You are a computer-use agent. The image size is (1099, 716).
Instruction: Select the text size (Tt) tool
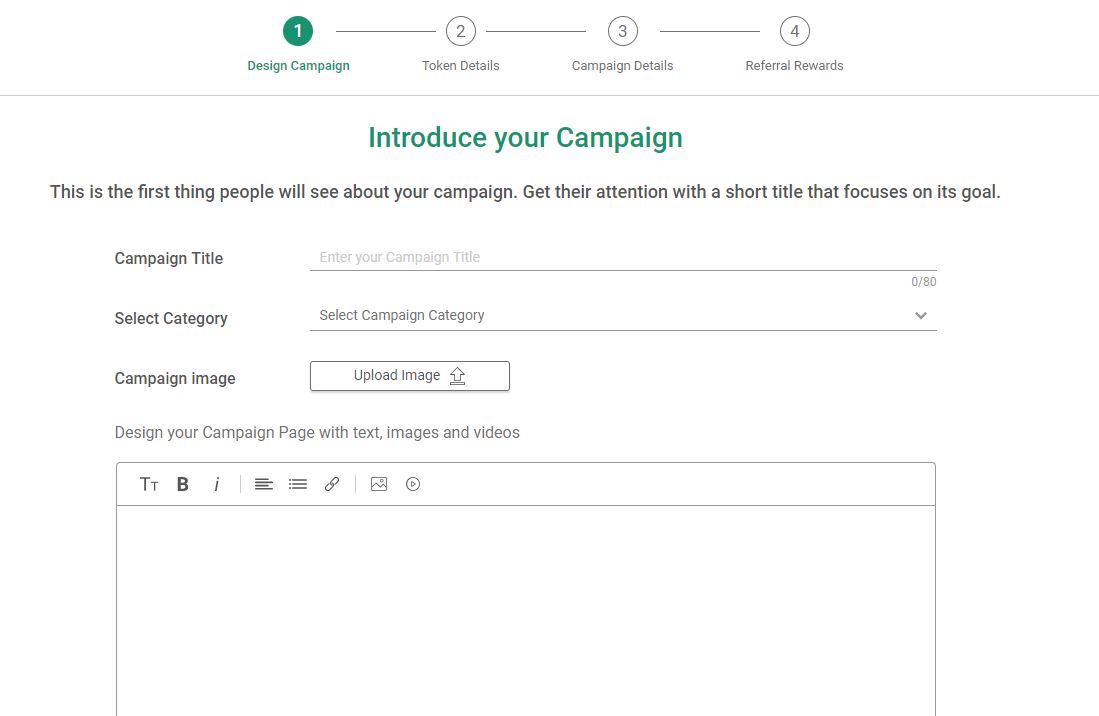[x=149, y=484]
